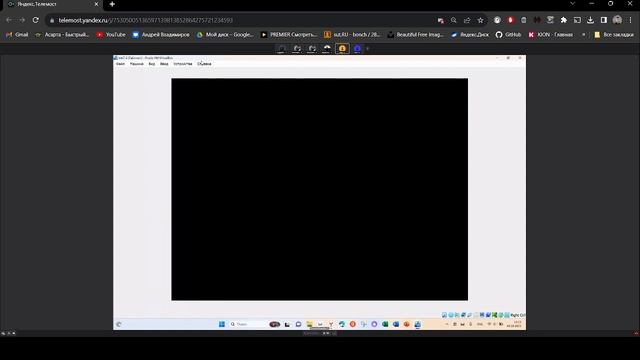This screenshot has height=360, width=640.
Task: Open the Машина menu in VirtualBox
Action: 137,64
